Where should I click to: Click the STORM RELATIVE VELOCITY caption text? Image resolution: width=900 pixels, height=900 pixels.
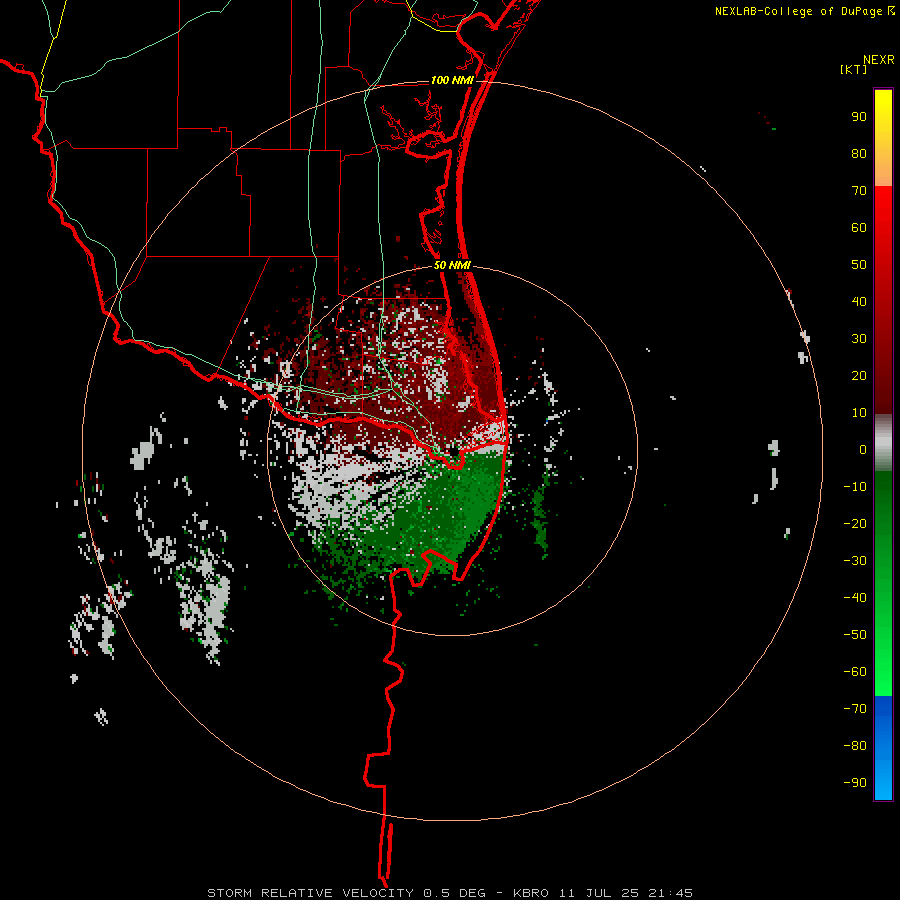coord(310,893)
